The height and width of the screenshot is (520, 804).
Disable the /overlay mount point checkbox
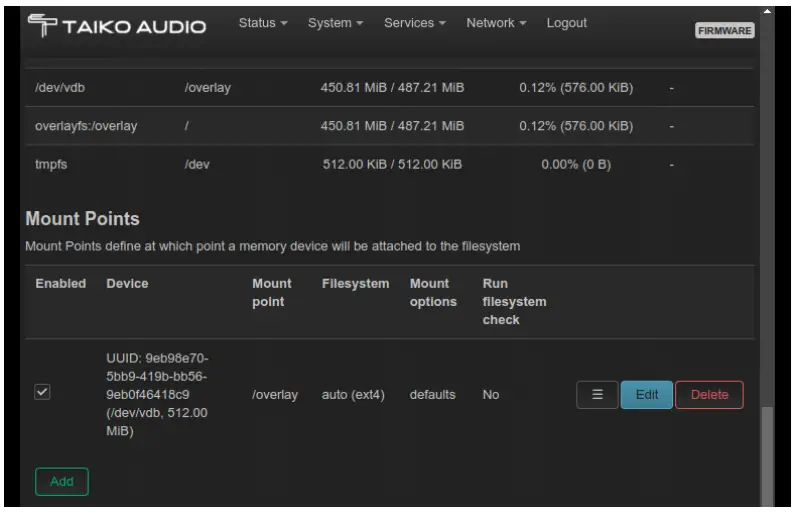[42, 394]
